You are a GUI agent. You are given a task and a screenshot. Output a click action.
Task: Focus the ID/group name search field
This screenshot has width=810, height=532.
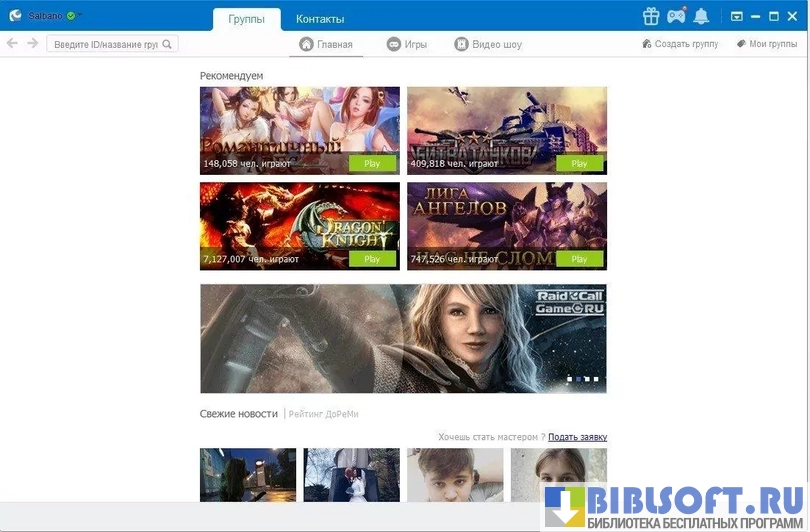point(105,44)
